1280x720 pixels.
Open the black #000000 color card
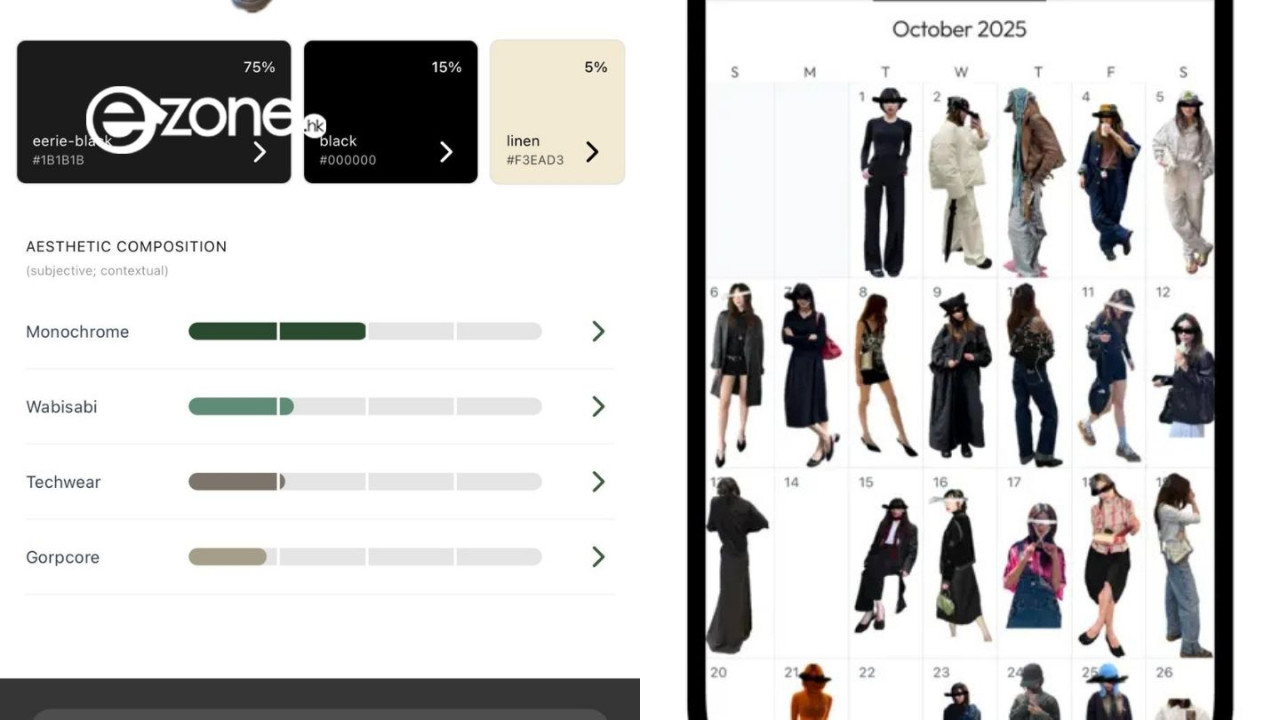pyautogui.click(x=391, y=112)
